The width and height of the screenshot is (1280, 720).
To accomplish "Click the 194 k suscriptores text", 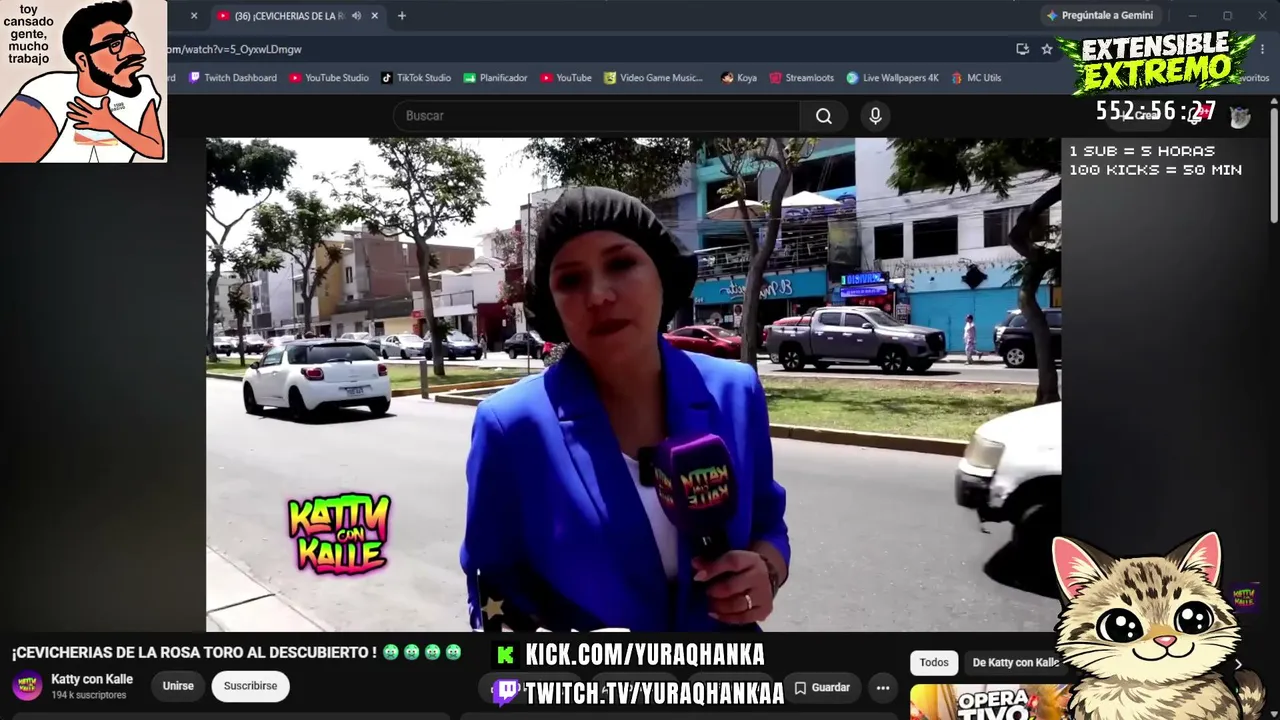I will pyautogui.click(x=89, y=695).
